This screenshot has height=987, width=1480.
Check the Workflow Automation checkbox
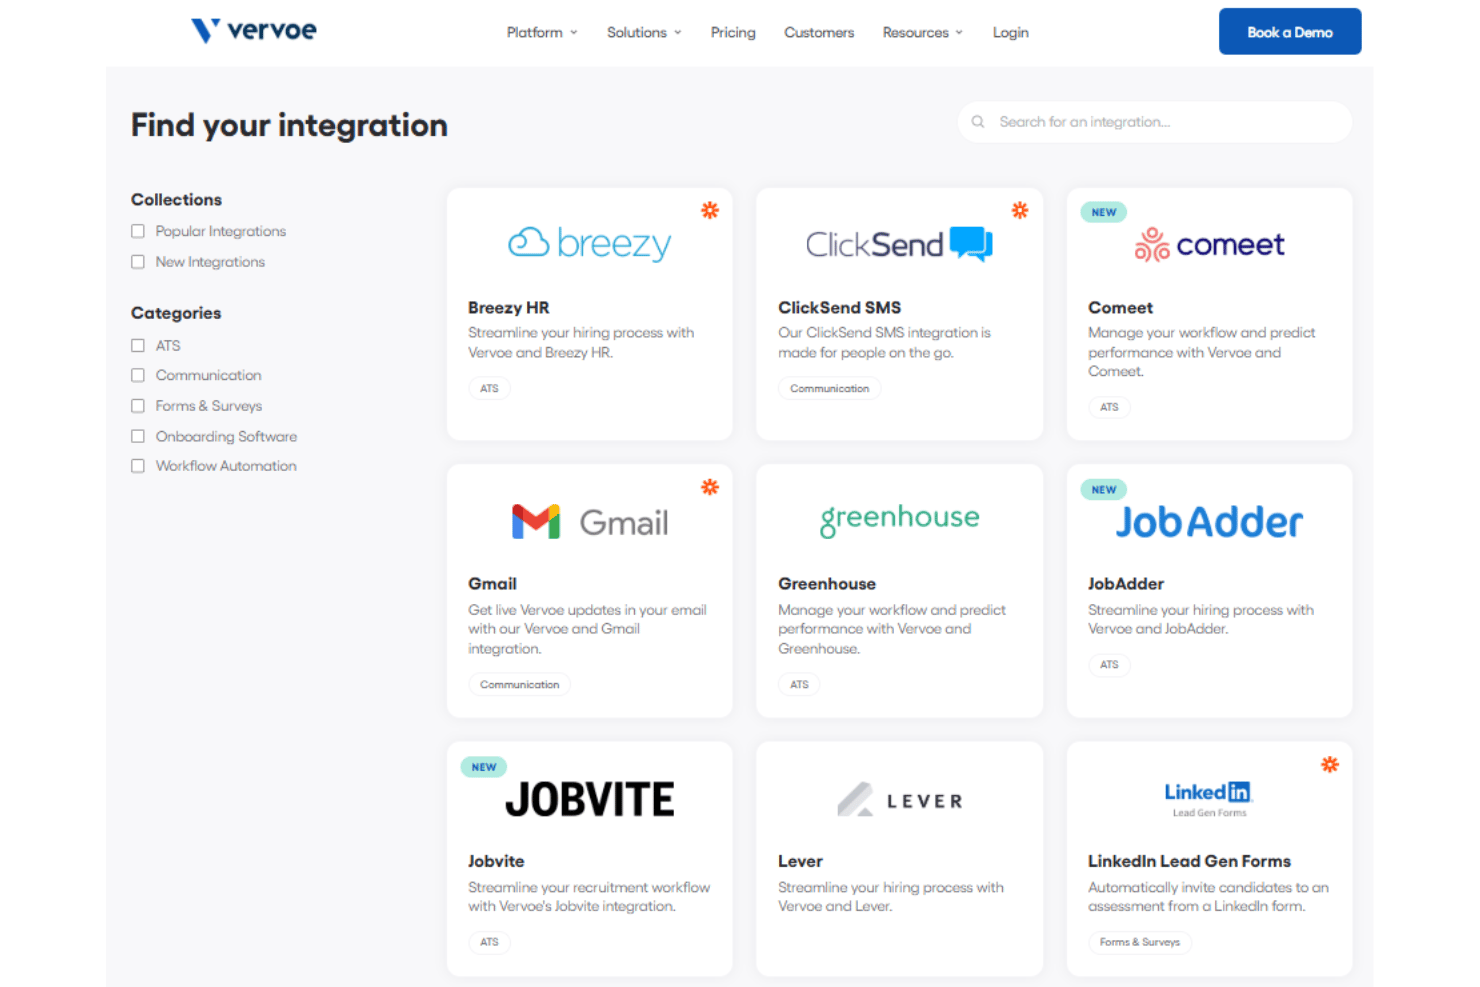pyautogui.click(x=138, y=466)
